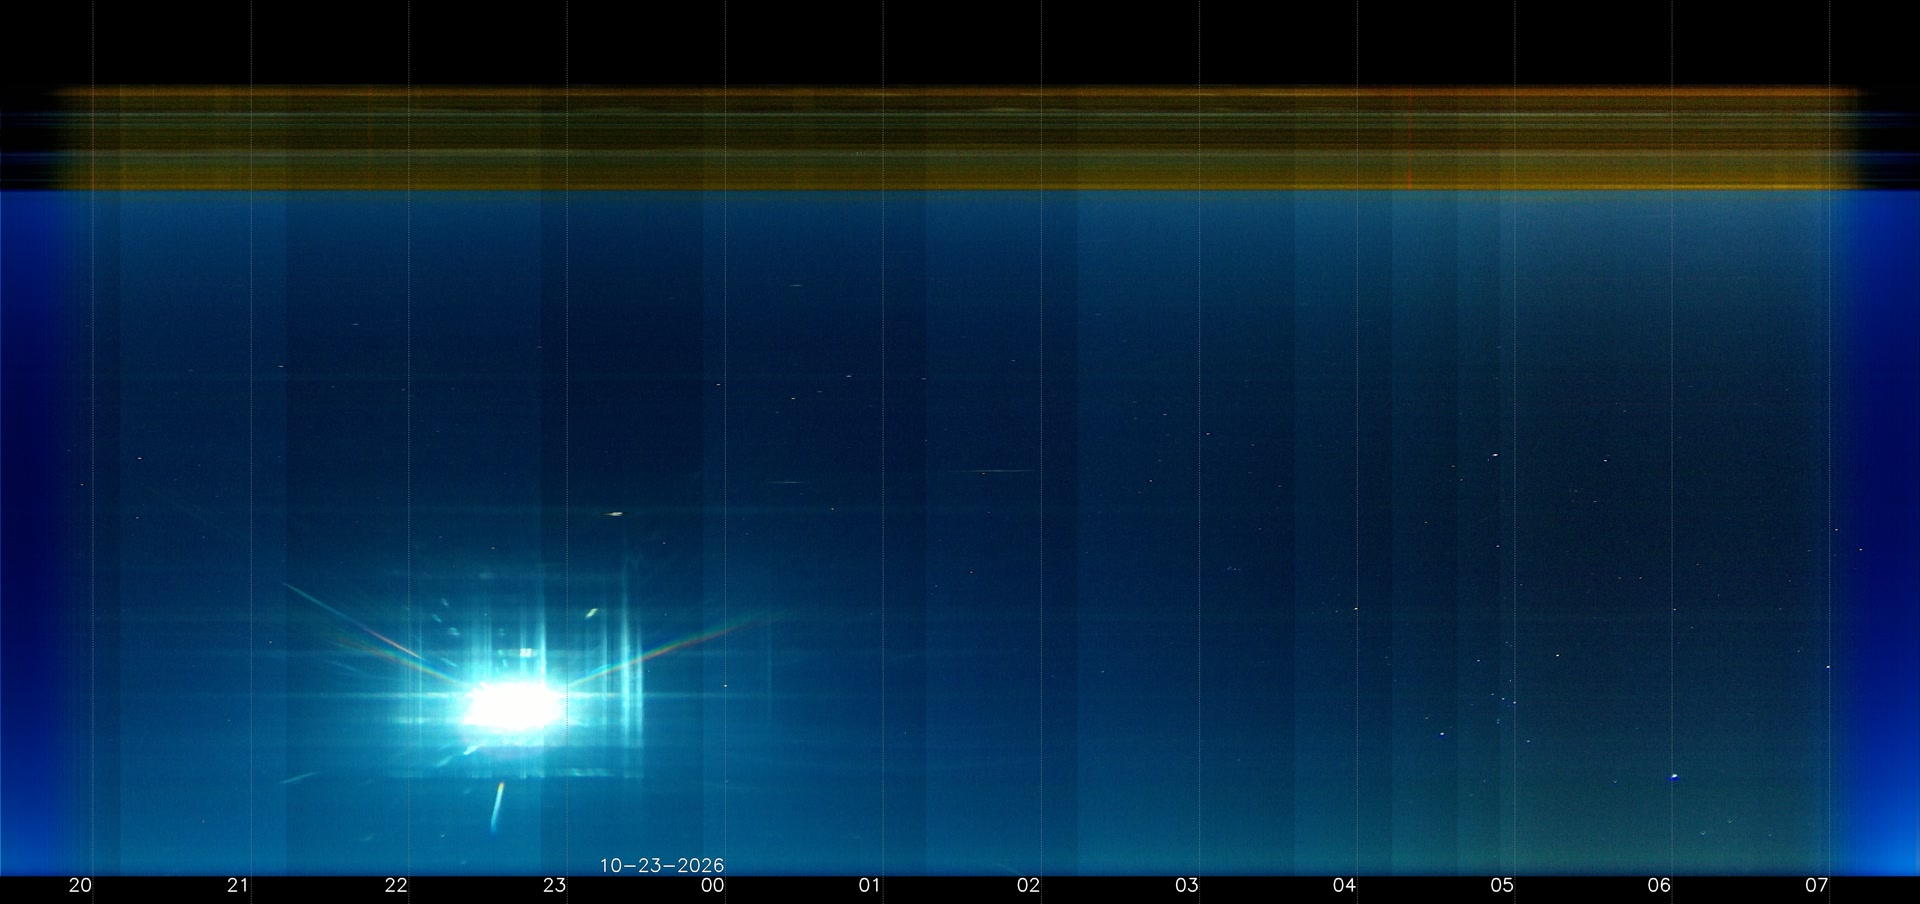
Task: Click the 03 hour label
Action: (1186, 885)
